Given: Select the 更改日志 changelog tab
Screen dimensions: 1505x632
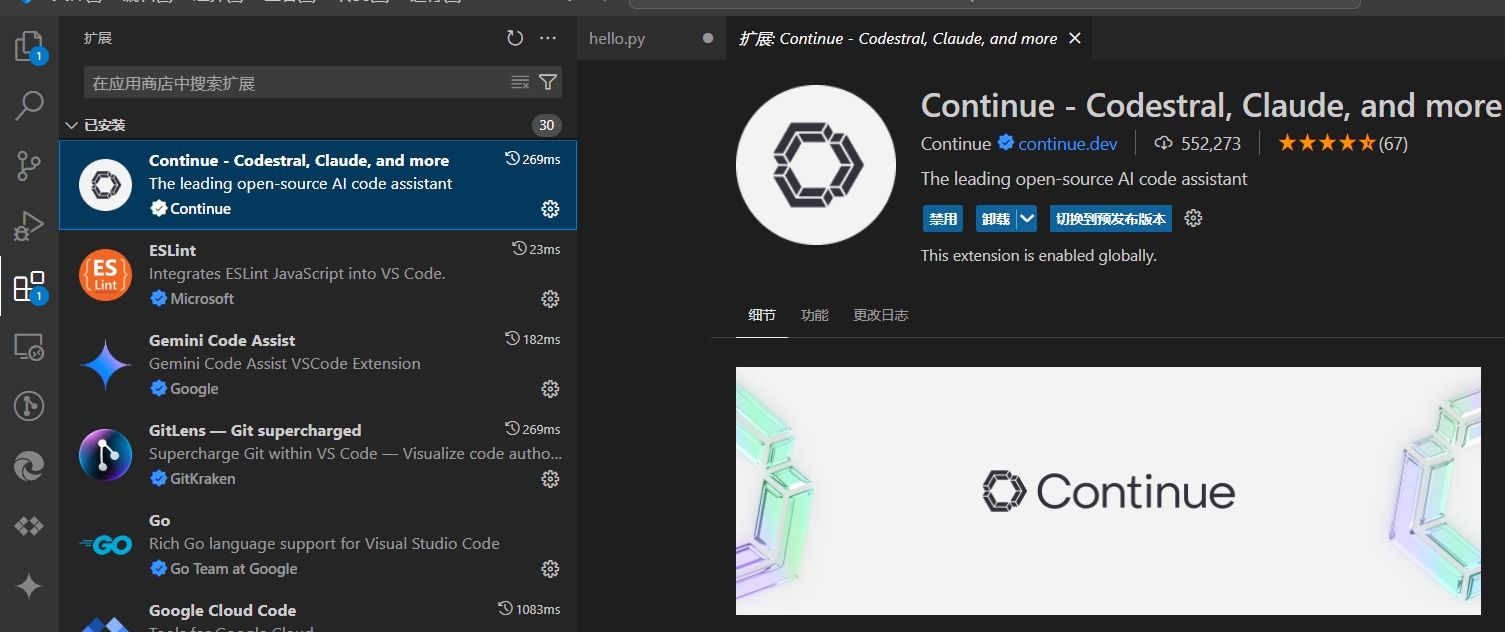Looking at the screenshot, I should click(881, 315).
